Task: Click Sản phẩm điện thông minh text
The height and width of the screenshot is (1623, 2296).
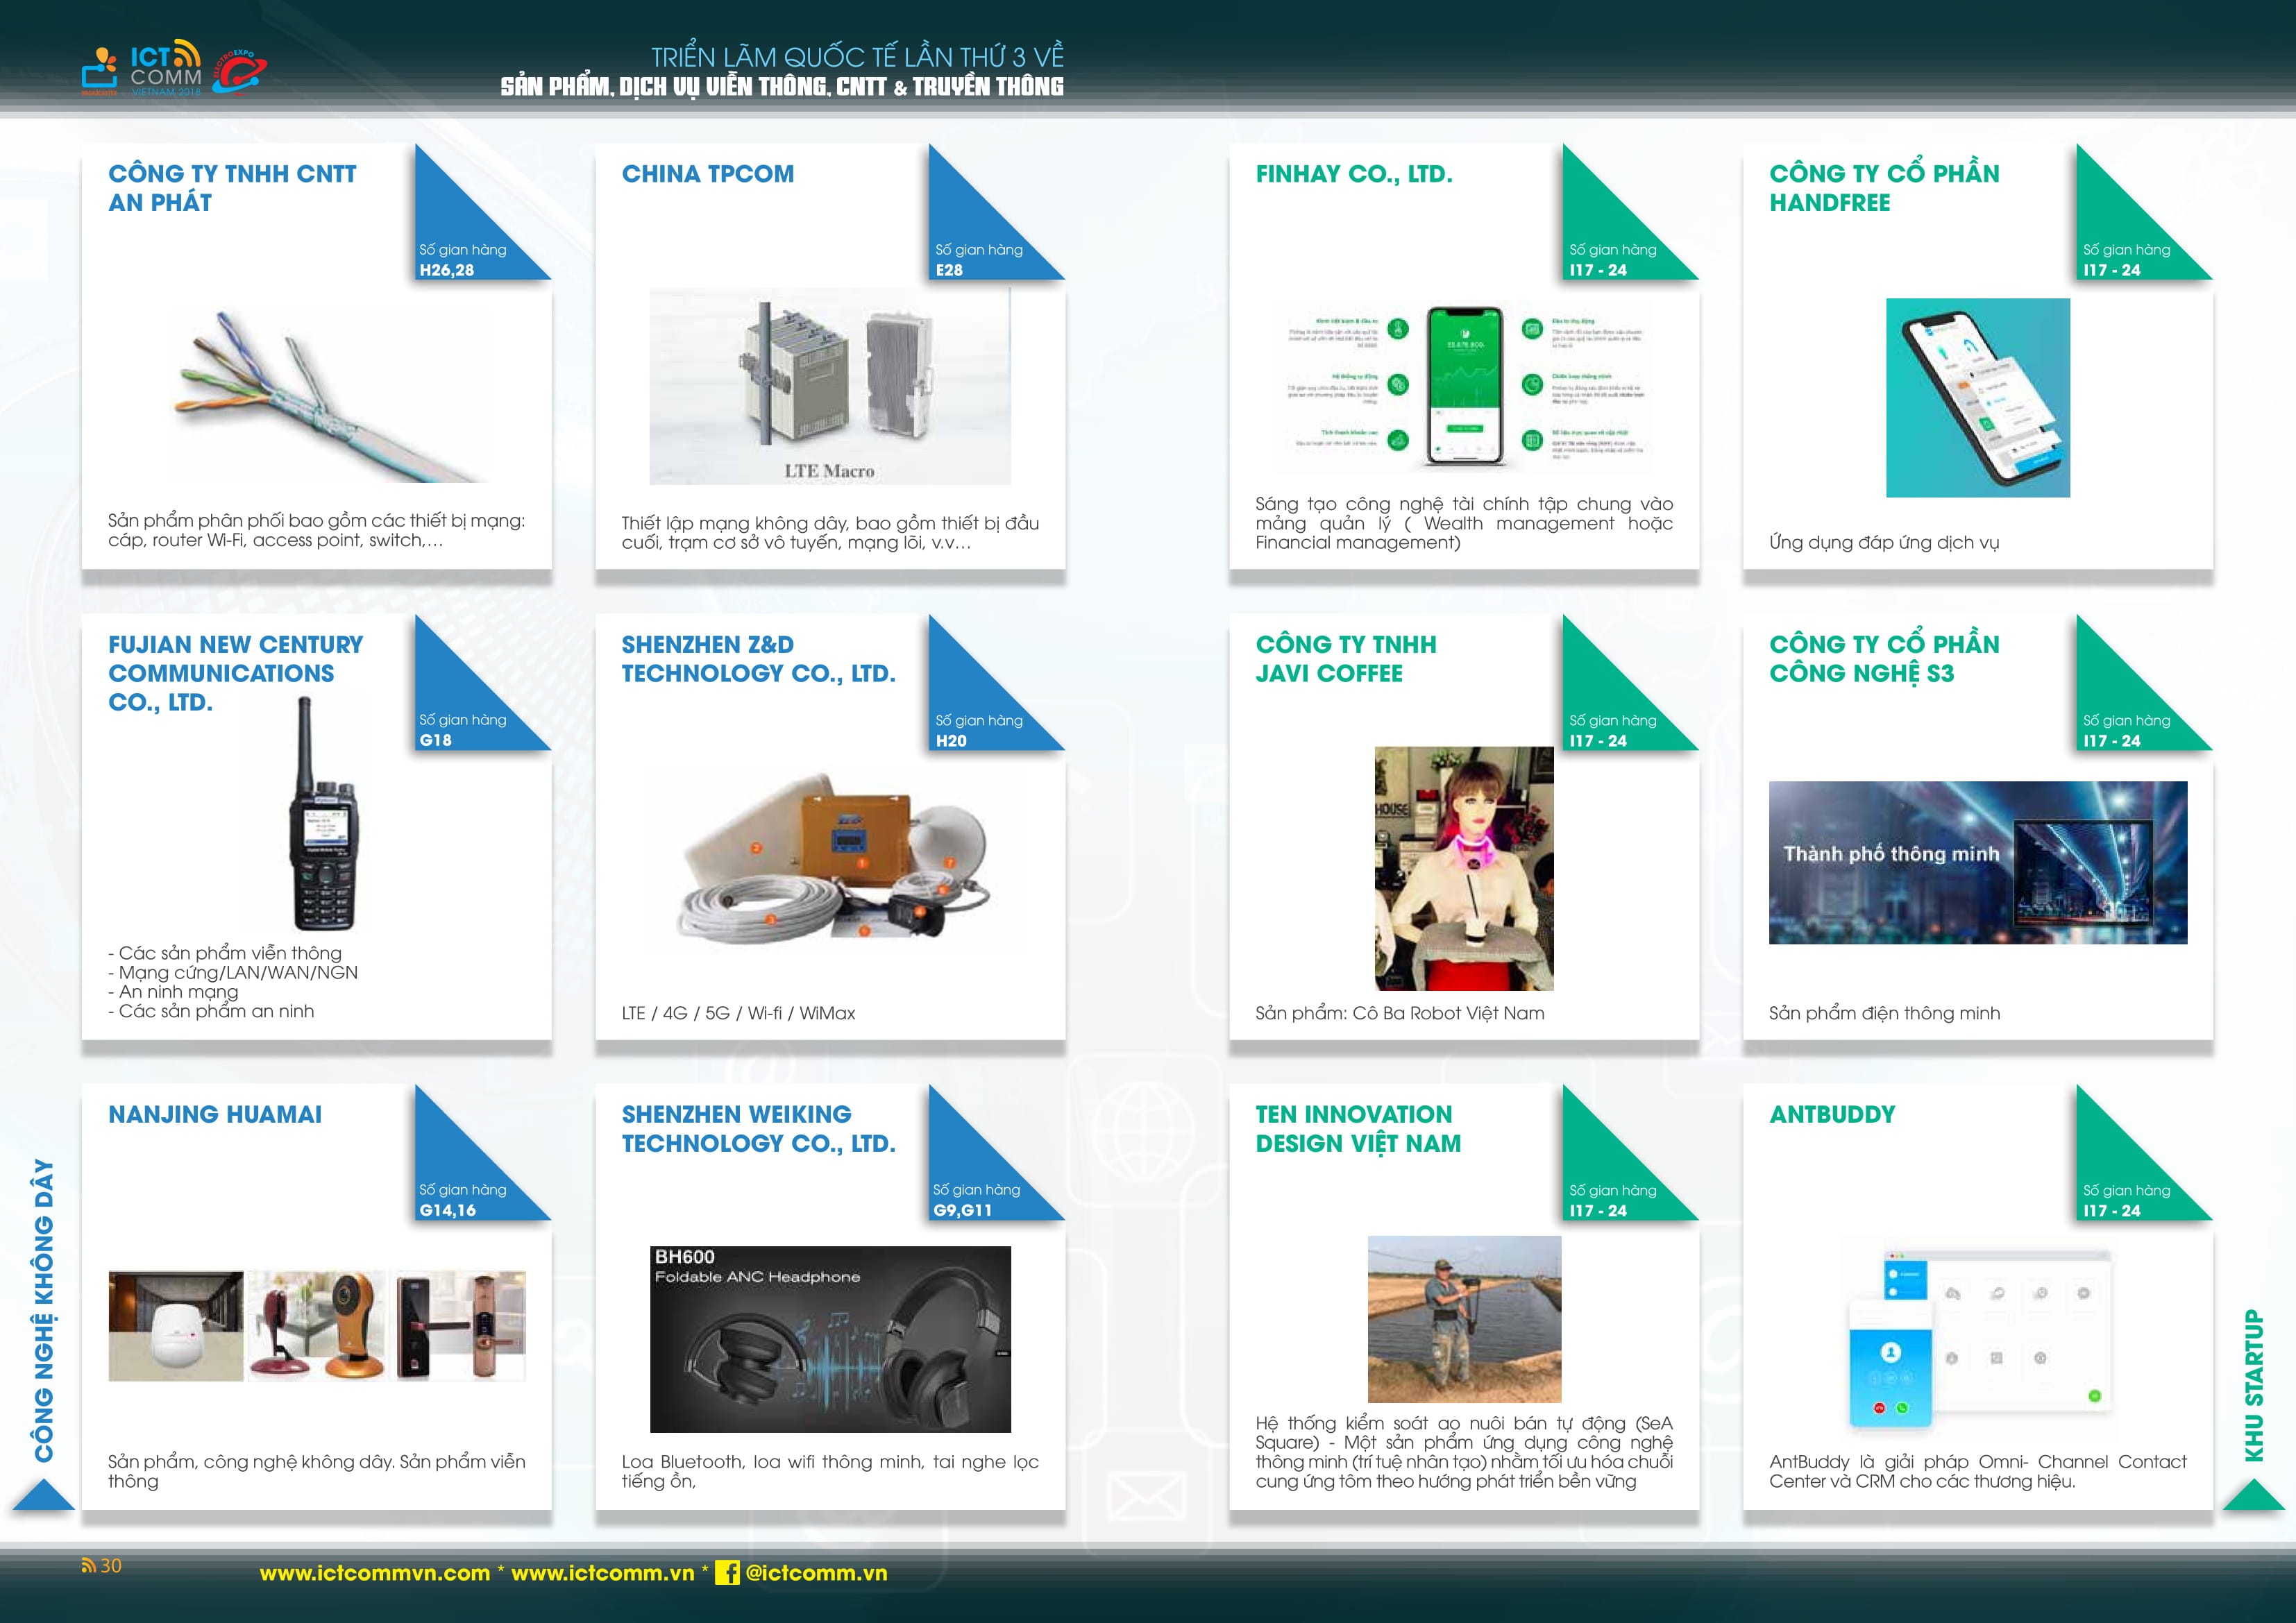Action: (x=1884, y=1013)
